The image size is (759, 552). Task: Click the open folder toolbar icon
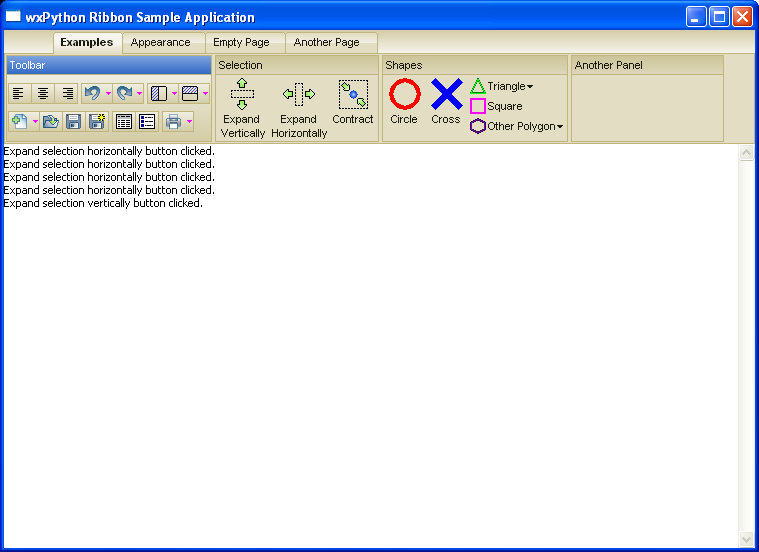[50, 122]
